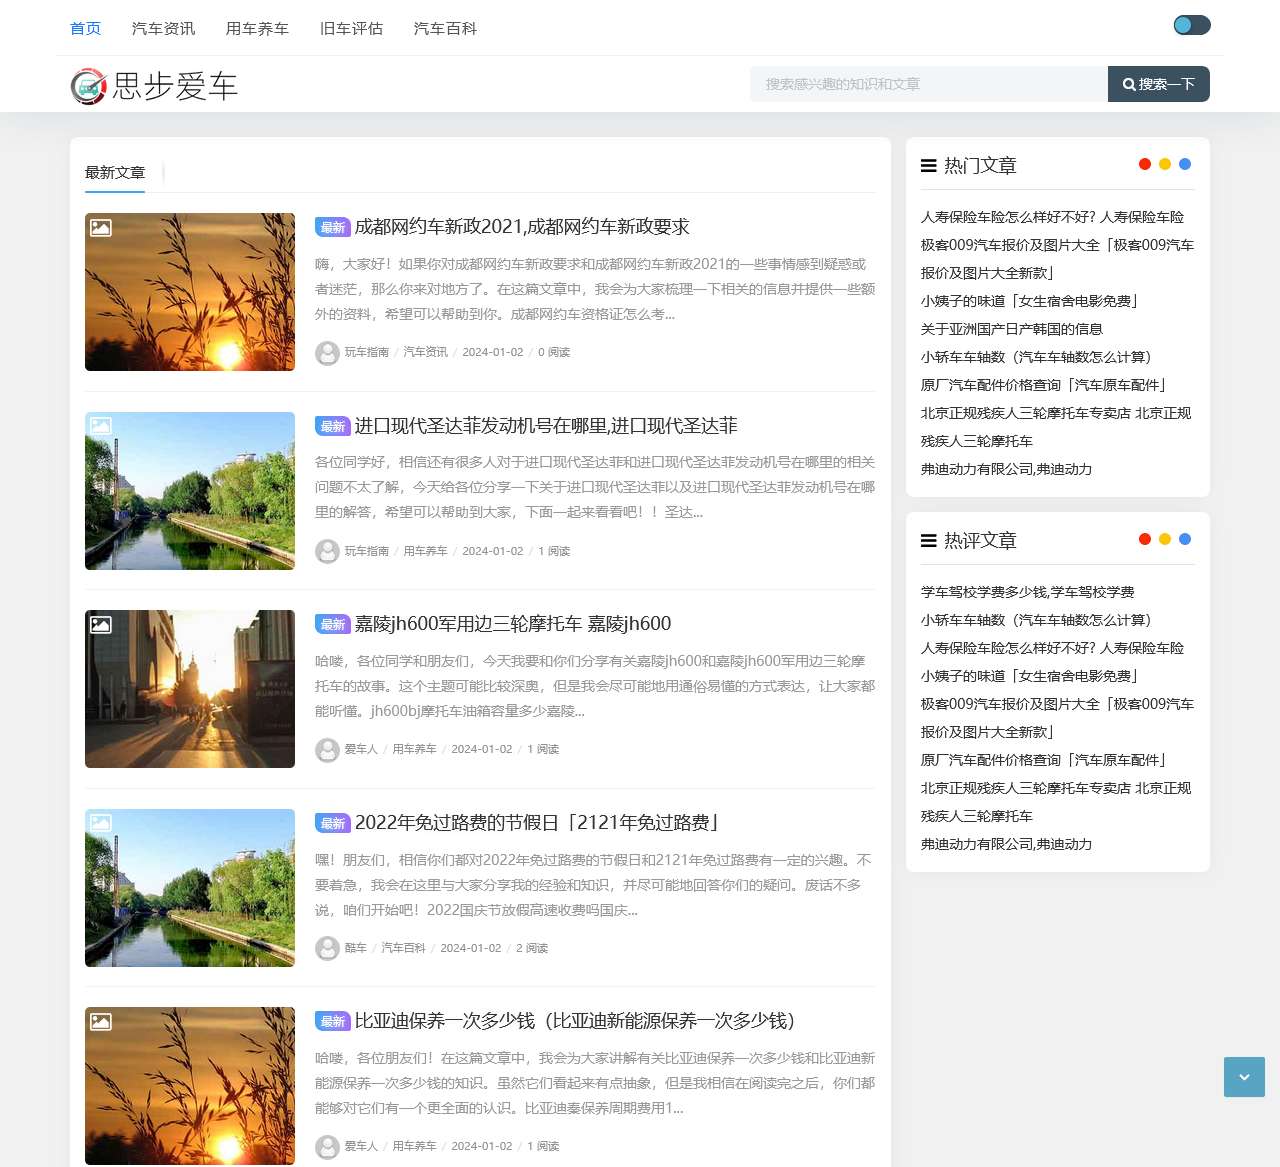The image size is (1280, 1167).
Task: Click the blue dot in 热评文章 header
Action: (x=1185, y=539)
